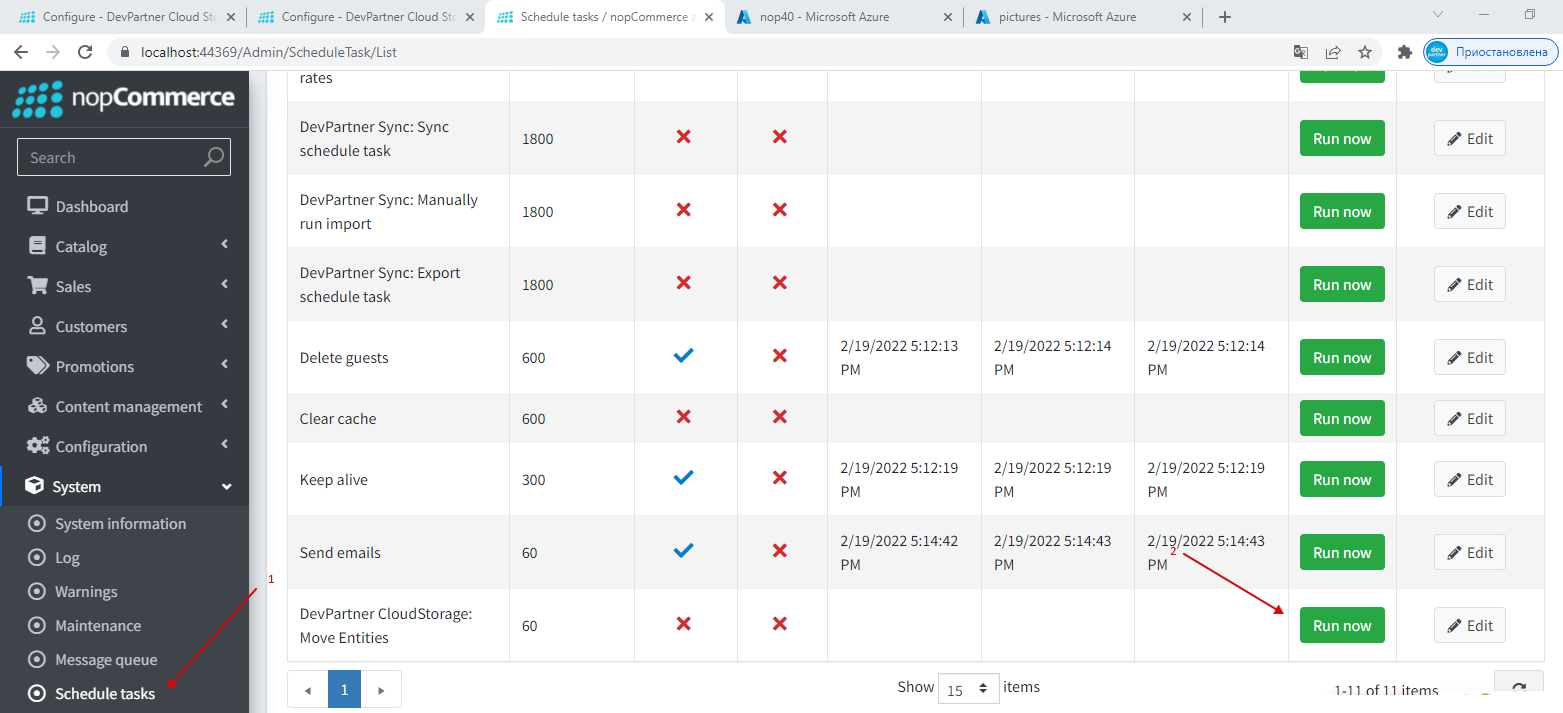Edit the CloudStorage Move Entities row

pos(1469,625)
